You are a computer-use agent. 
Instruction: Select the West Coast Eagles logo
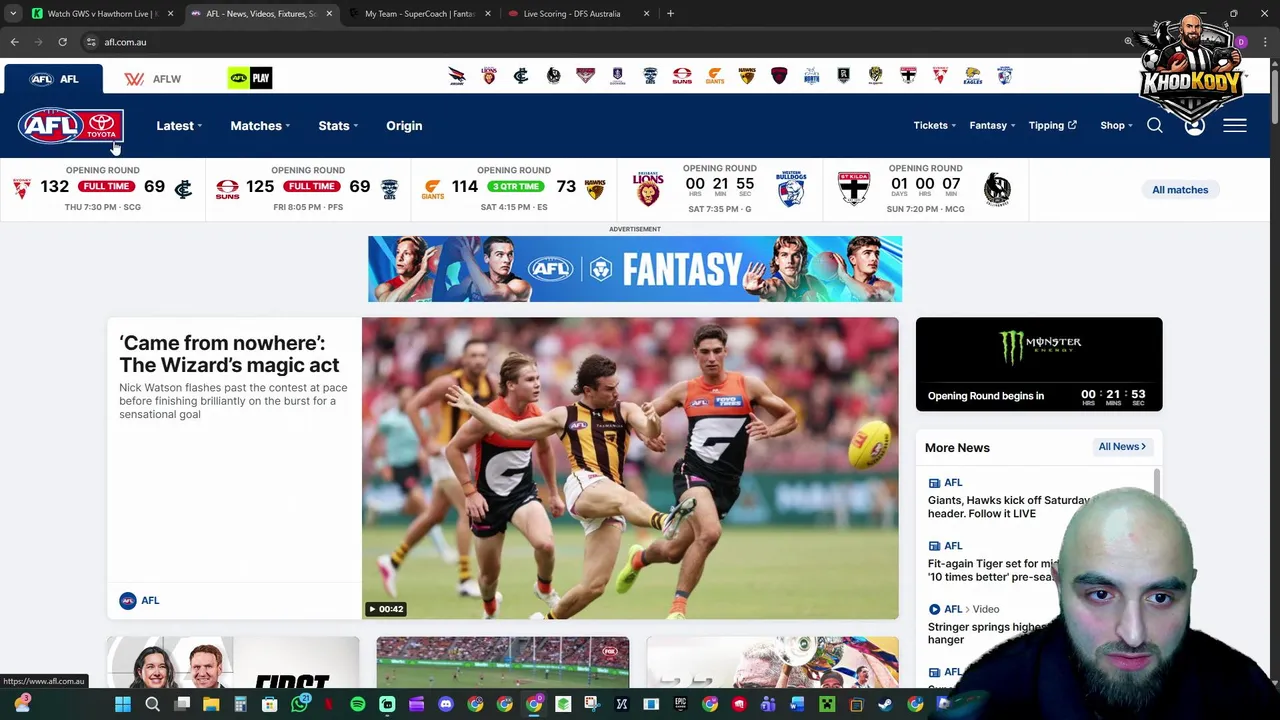point(972,76)
